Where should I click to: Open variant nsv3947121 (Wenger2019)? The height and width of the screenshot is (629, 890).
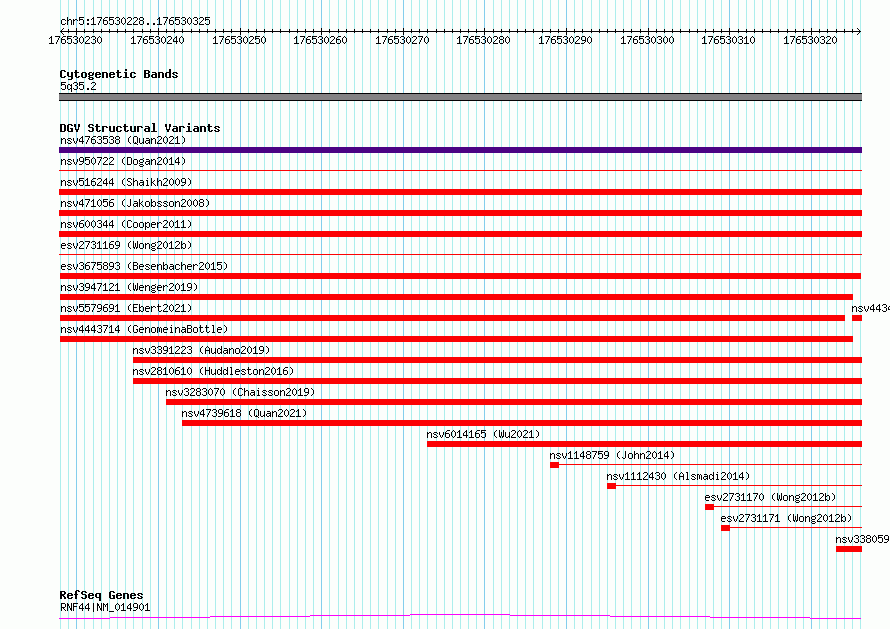click(129, 287)
